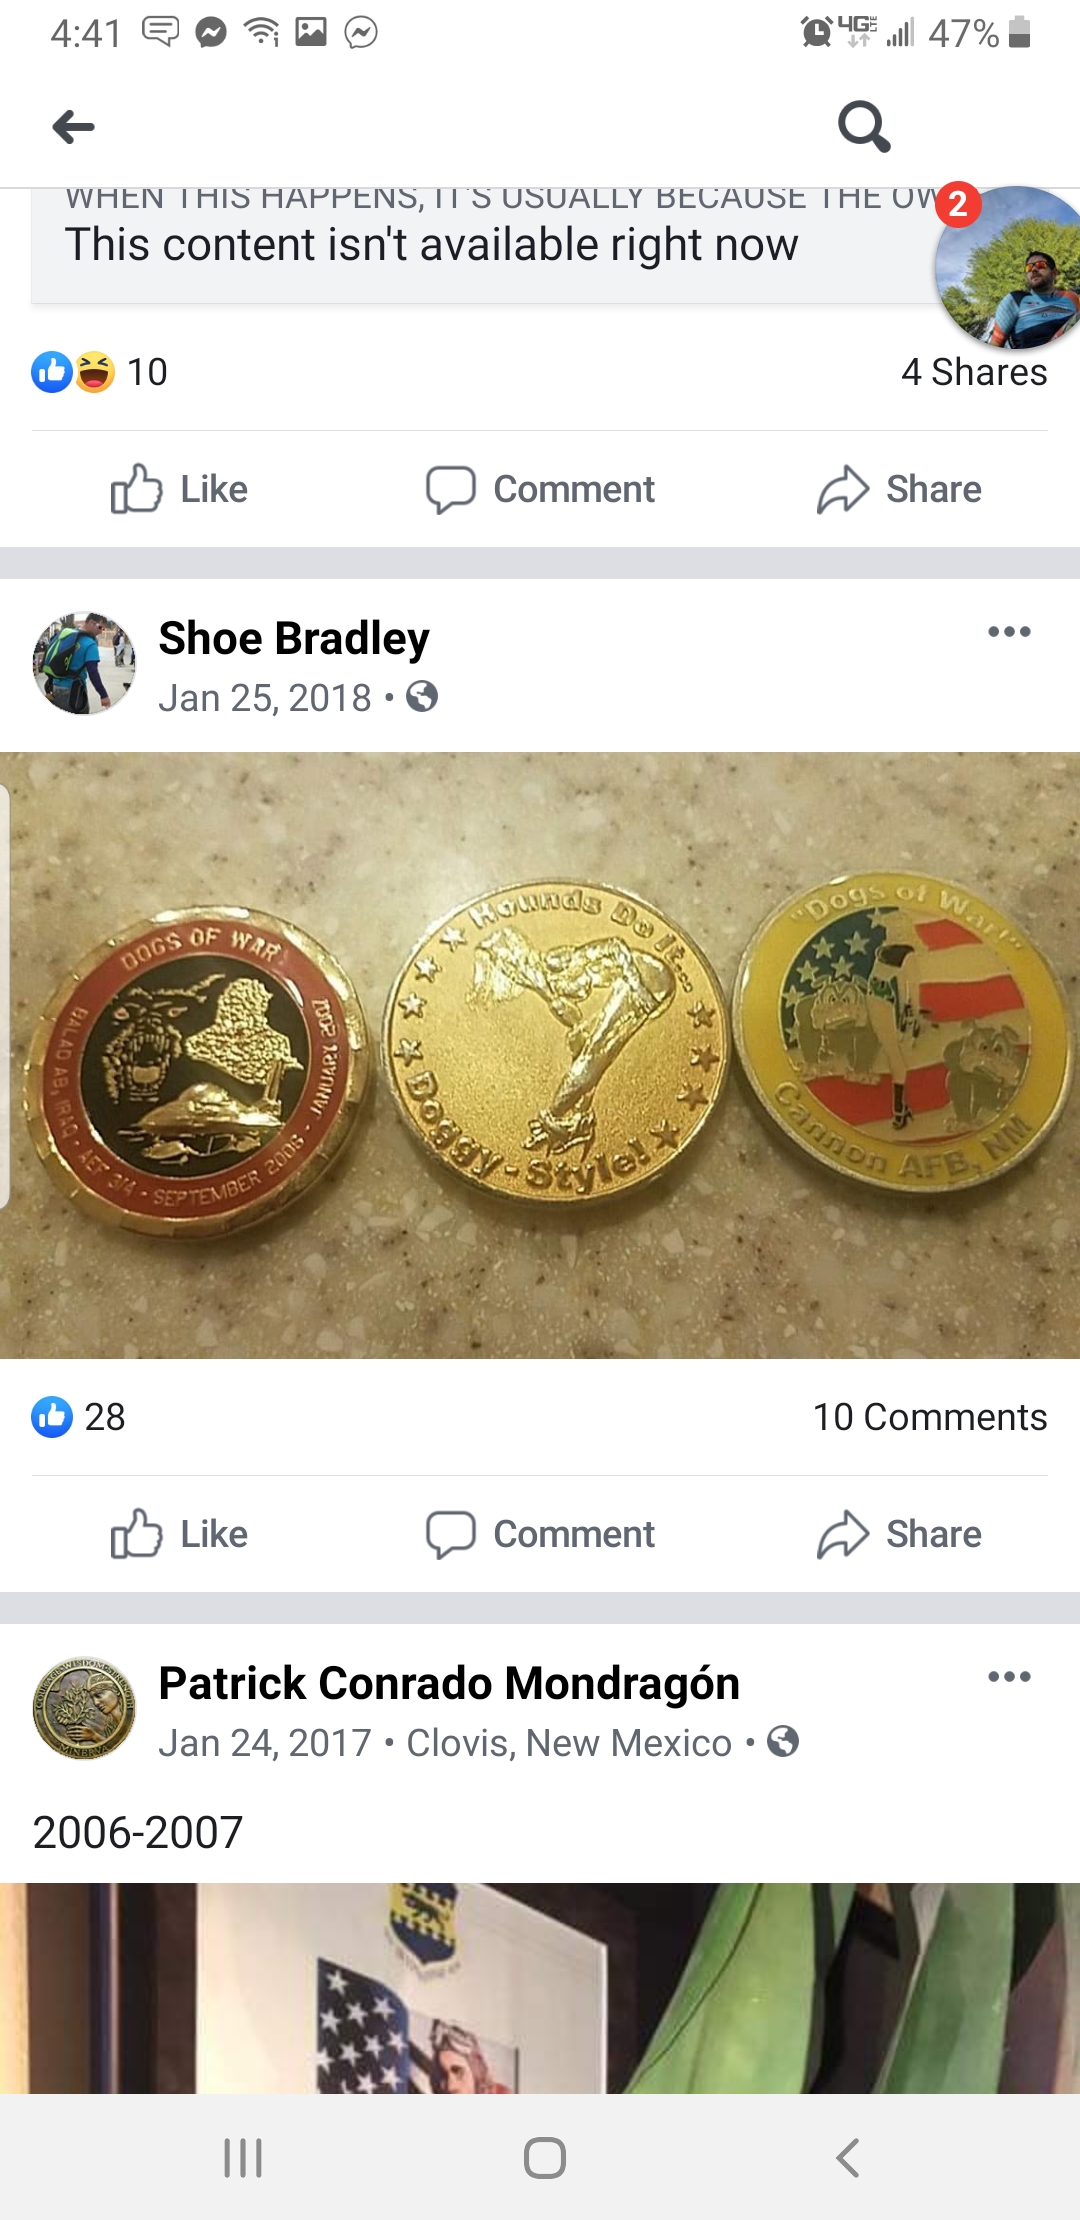
Task: Open Shoe Bradley's profile picture
Action: coord(84,663)
